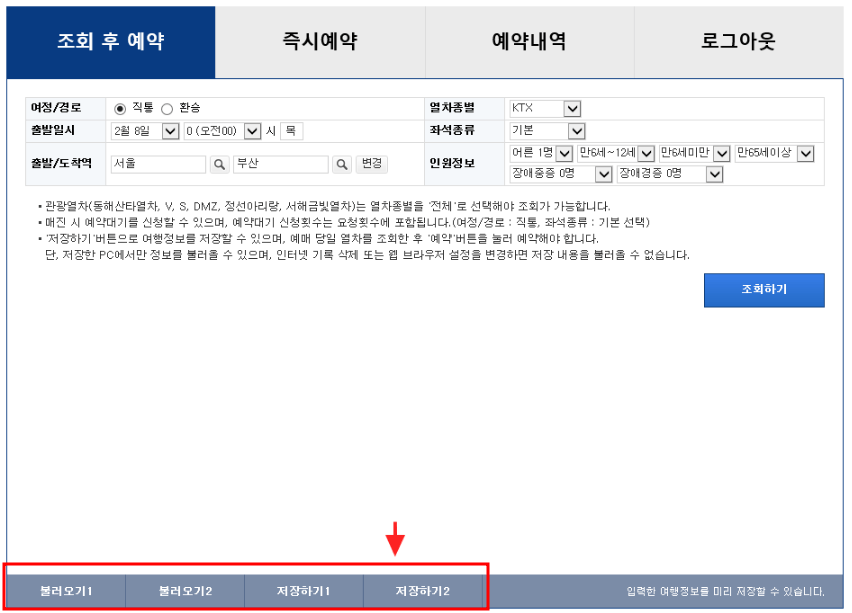Image resolution: width=852 pixels, height=613 pixels.
Task: Switch to the 예약내역 tab
Action: click(x=528, y=40)
